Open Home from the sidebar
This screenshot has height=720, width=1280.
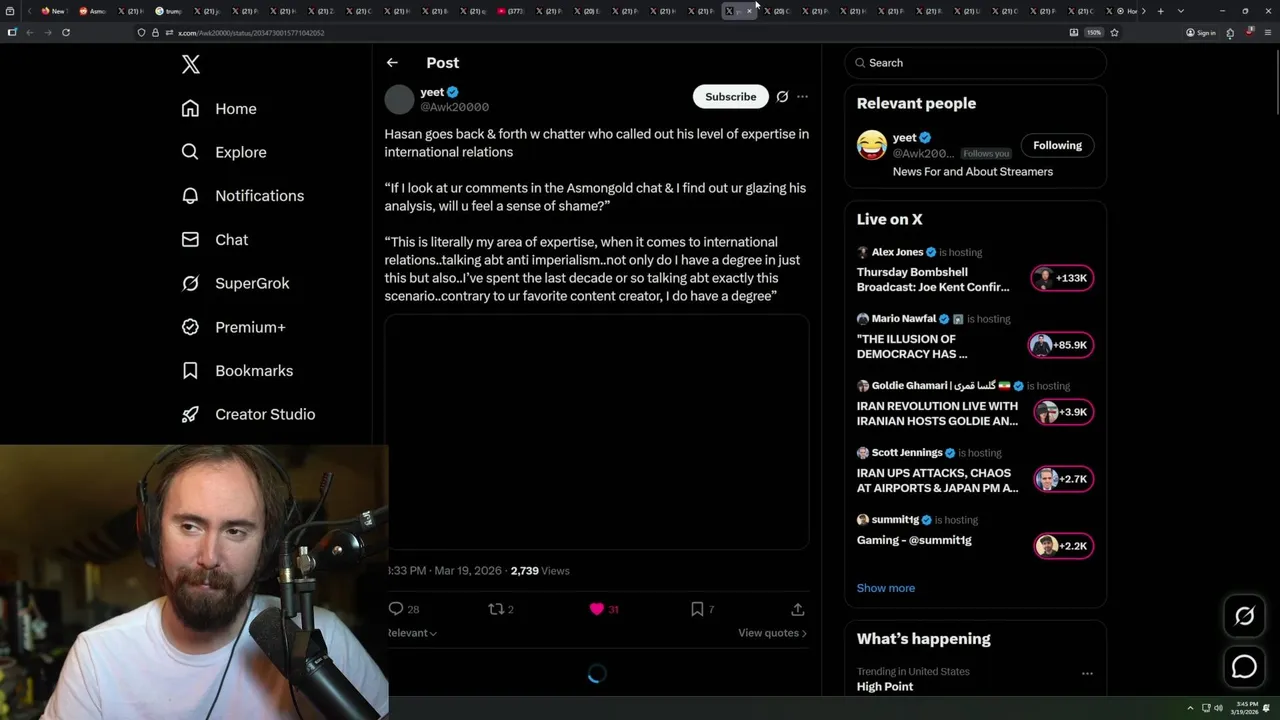point(219,108)
